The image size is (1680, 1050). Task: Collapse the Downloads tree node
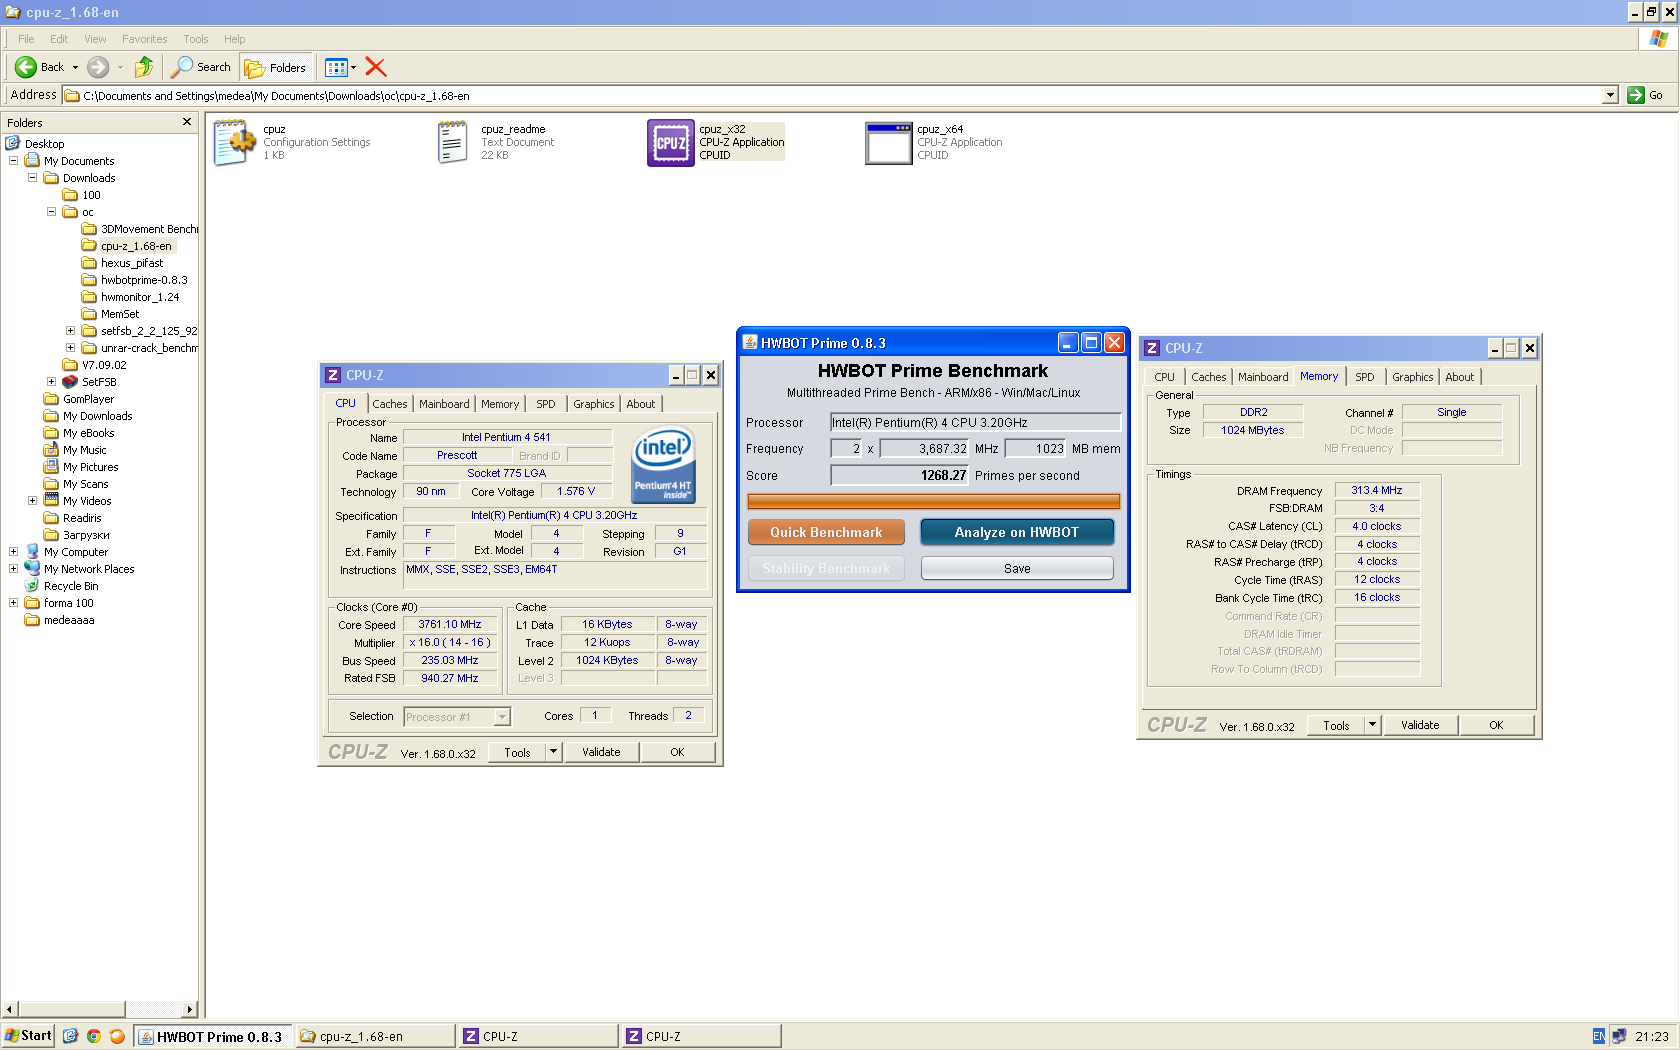32,178
